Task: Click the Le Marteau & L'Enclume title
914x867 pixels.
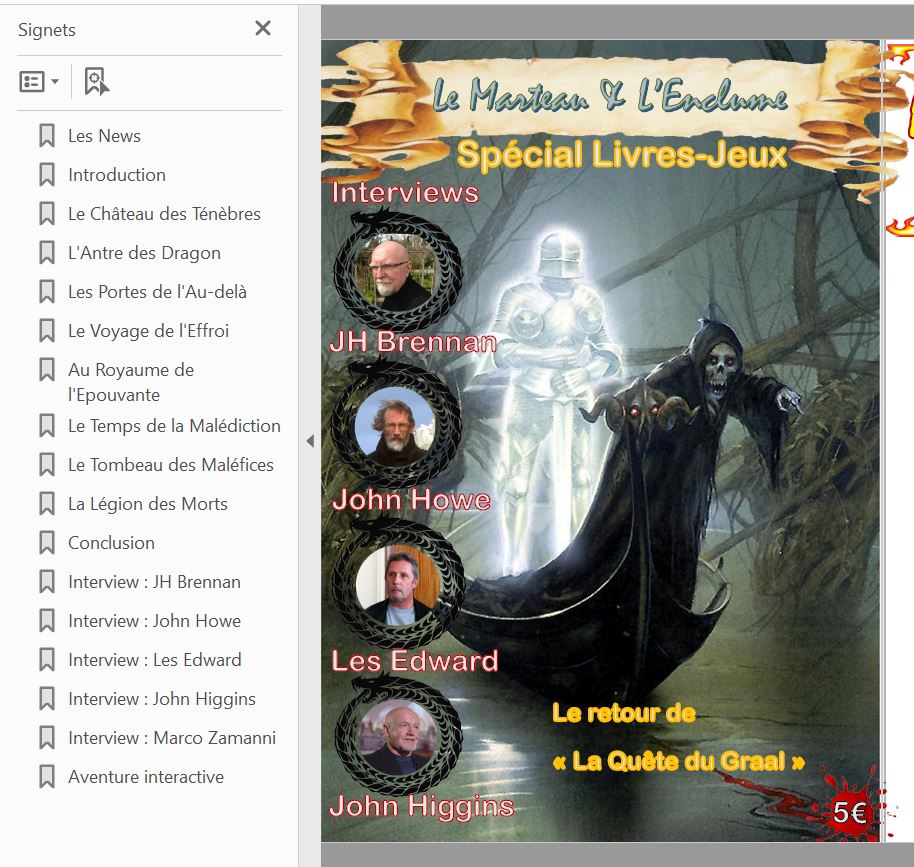Action: [610, 95]
